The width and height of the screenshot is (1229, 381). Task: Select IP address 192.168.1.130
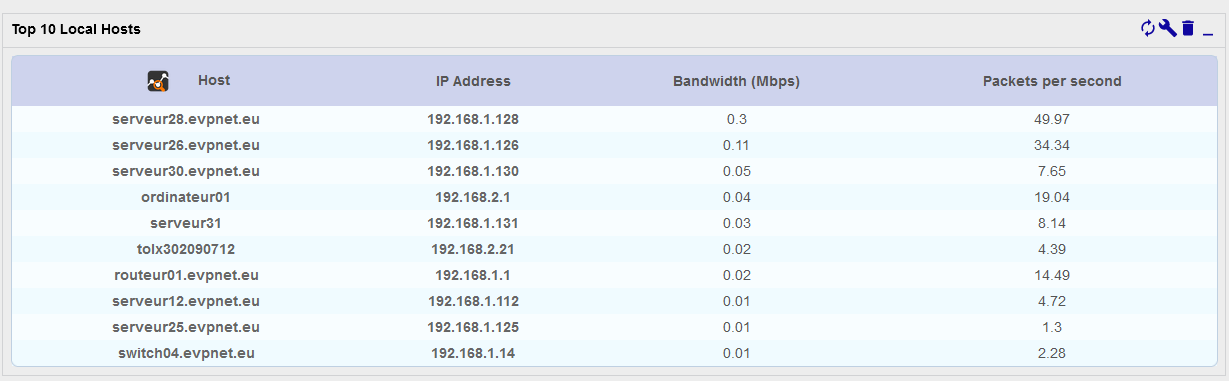473,171
